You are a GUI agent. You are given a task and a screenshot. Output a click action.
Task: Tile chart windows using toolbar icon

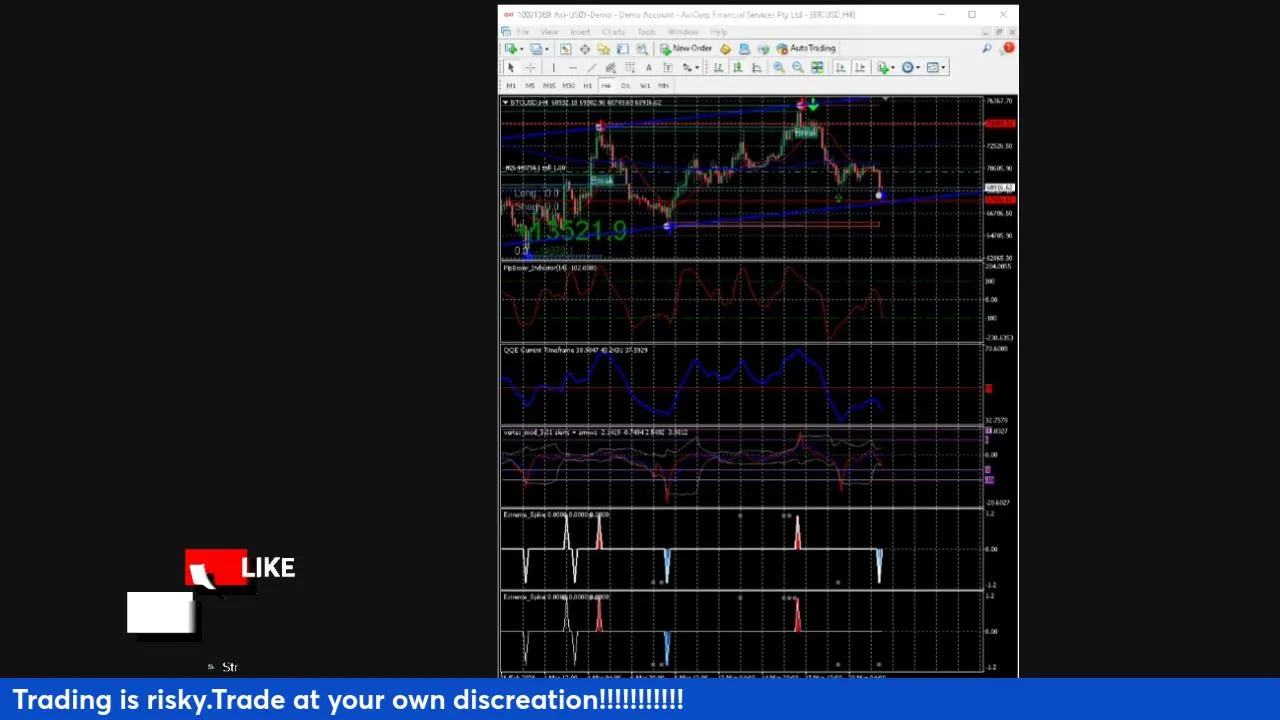click(x=817, y=67)
